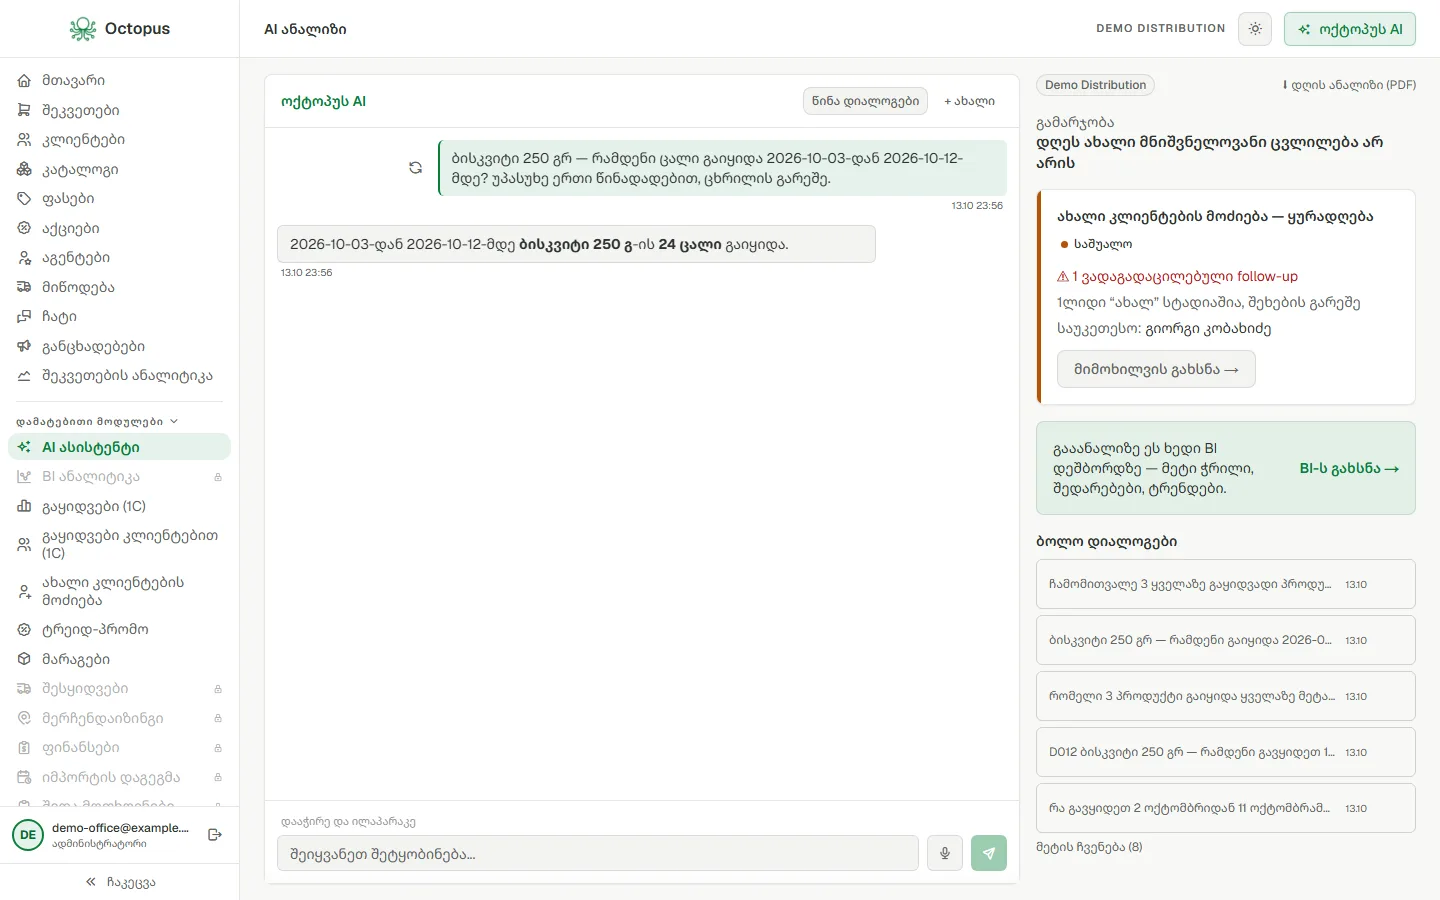Viewport: 1440px width, 900px height.
Task: Open წინა დიალოგები previous dialogs
Action: pyautogui.click(x=865, y=101)
